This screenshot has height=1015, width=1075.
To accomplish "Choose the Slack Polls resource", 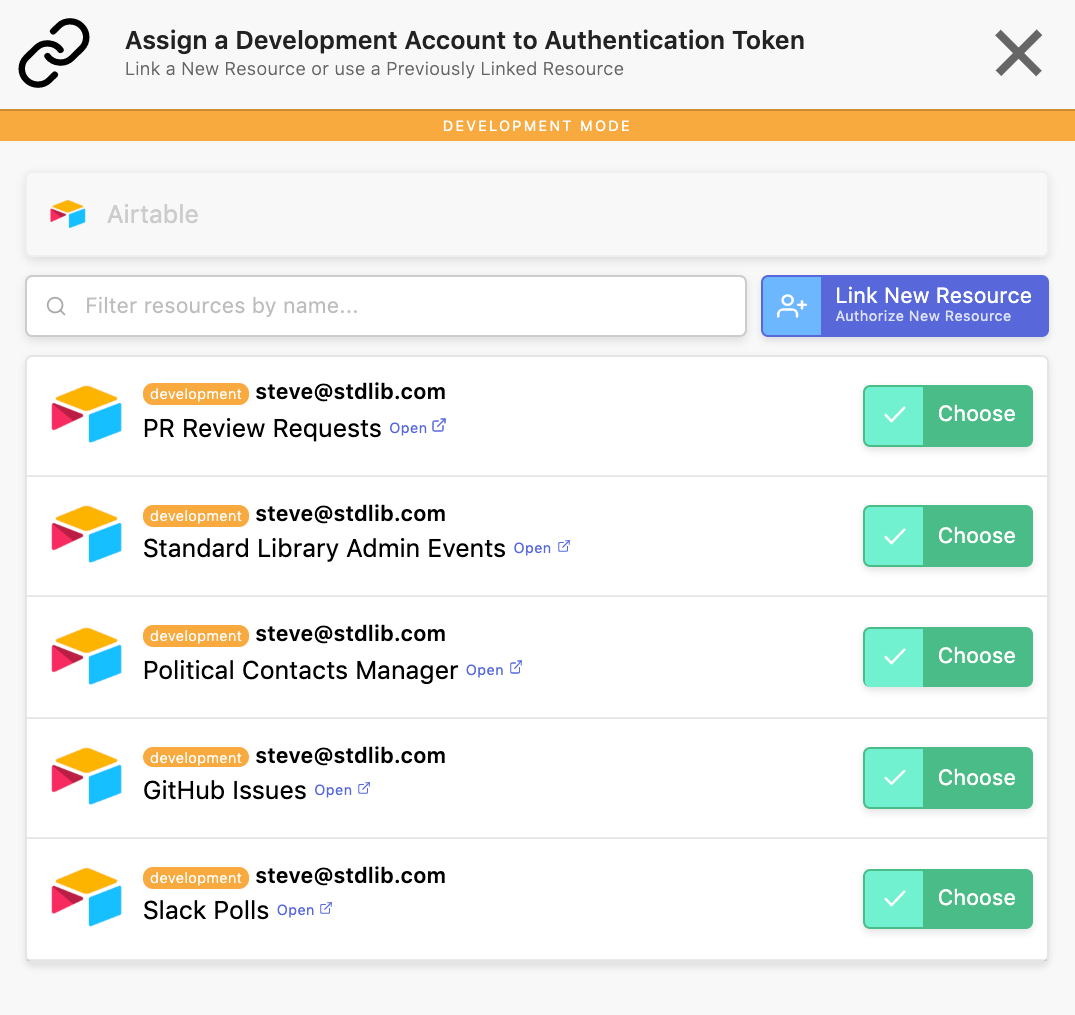I will pos(947,898).
